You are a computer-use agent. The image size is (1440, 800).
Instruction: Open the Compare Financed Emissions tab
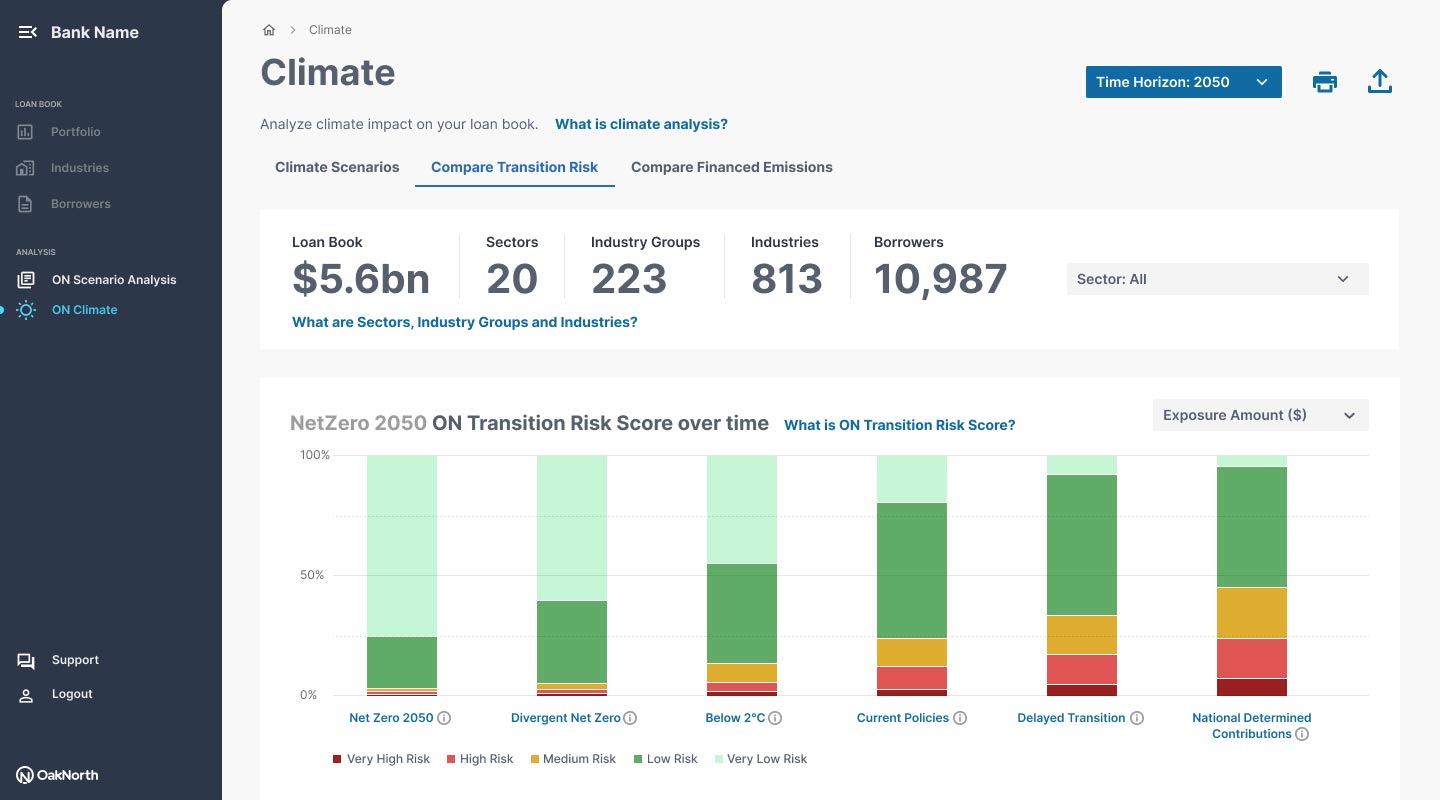click(732, 167)
